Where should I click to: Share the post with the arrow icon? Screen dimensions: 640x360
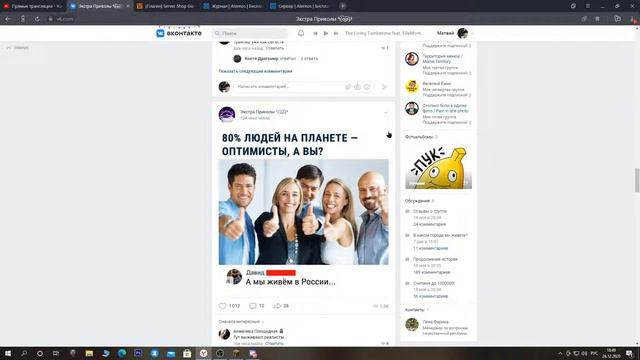click(277, 306)
